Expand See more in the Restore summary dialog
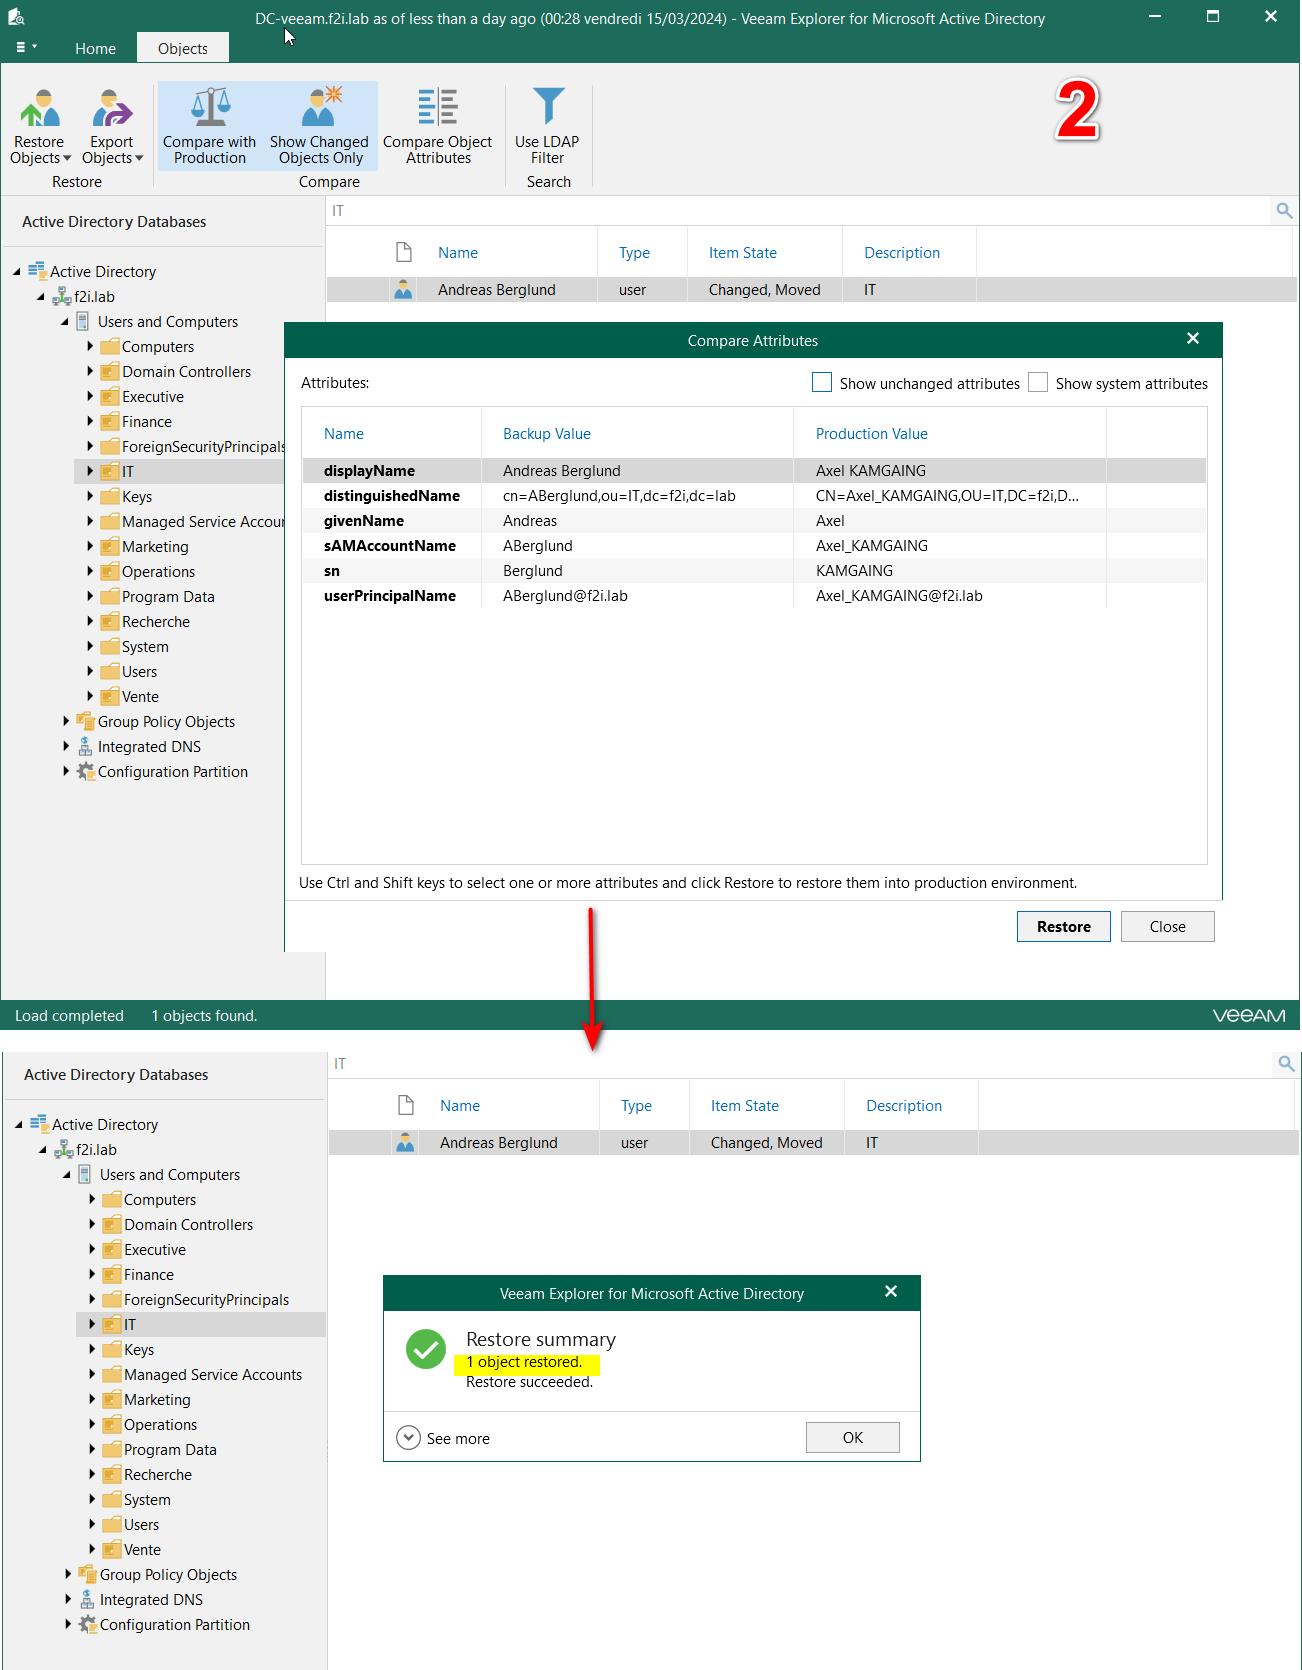This screenshot has height=1670, width=1302. coord(408,1437)
